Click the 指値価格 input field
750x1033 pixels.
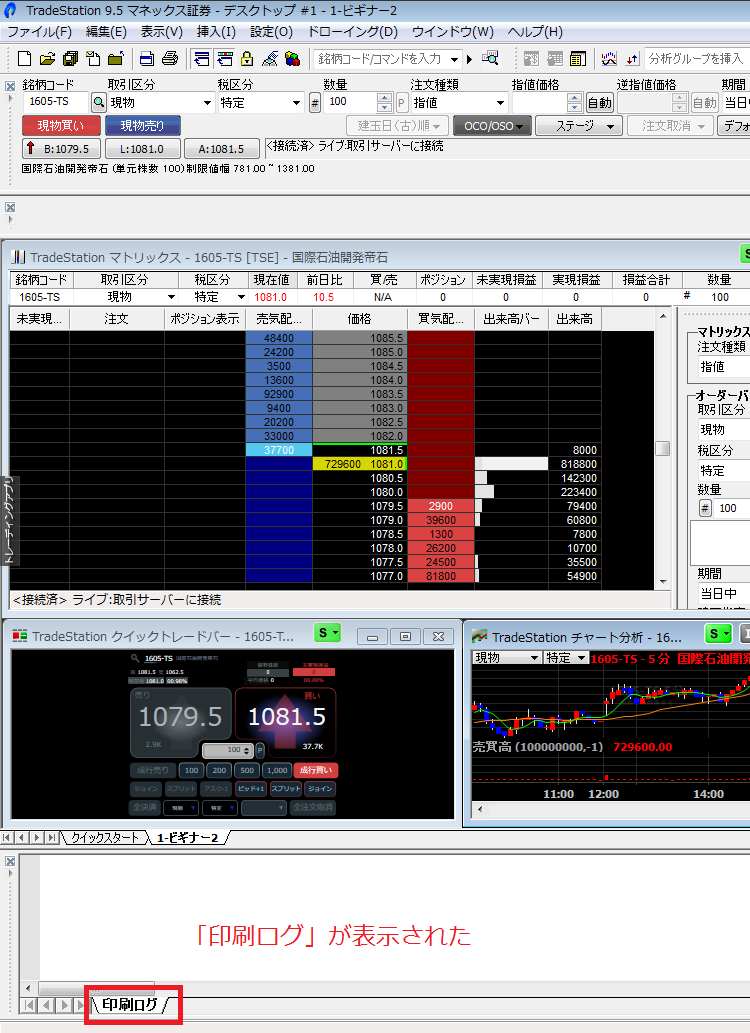point(540,103)
